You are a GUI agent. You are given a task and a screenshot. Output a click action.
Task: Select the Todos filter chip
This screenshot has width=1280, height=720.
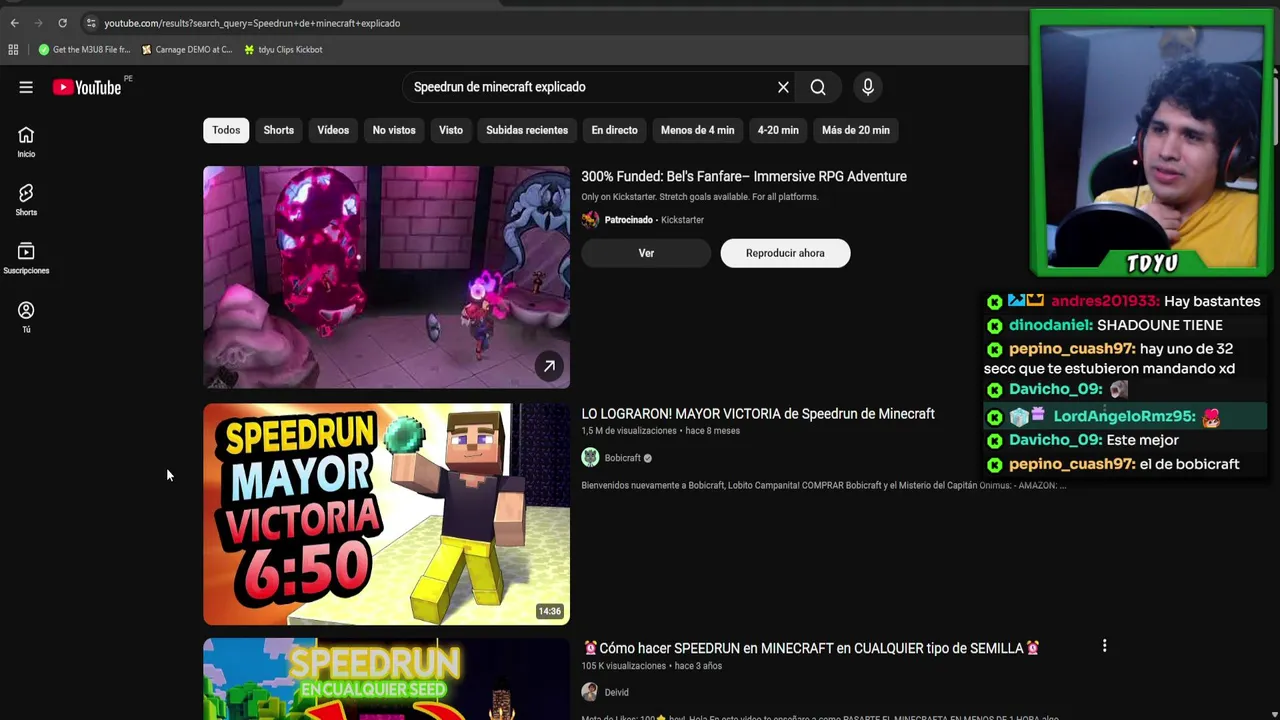[x=226, y=130]
